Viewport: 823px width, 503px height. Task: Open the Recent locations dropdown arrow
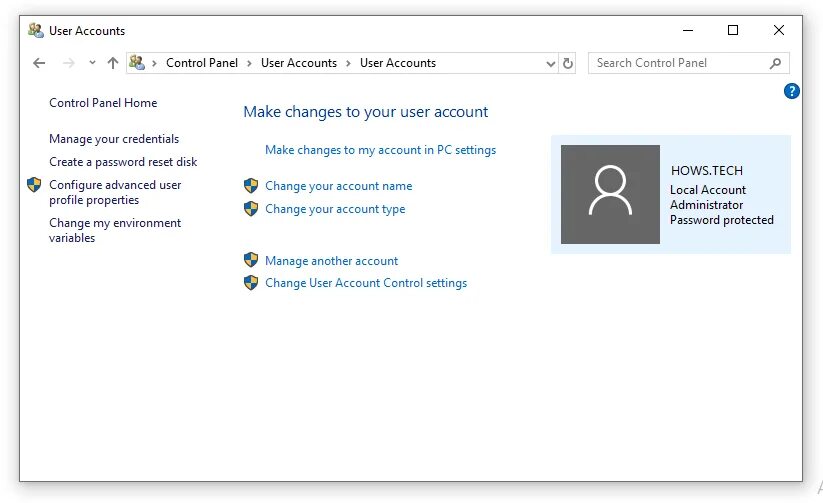pyautogui.click(x=92, y=63)
